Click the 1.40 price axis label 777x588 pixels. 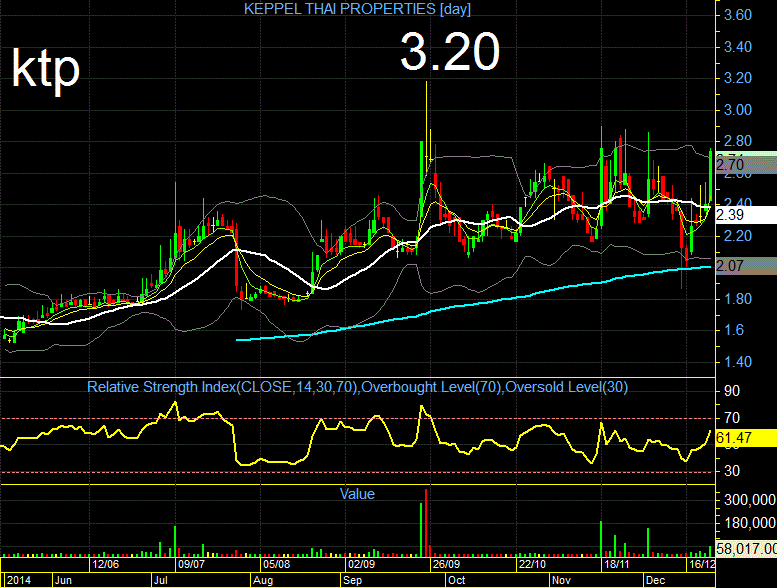coord(738,362)
